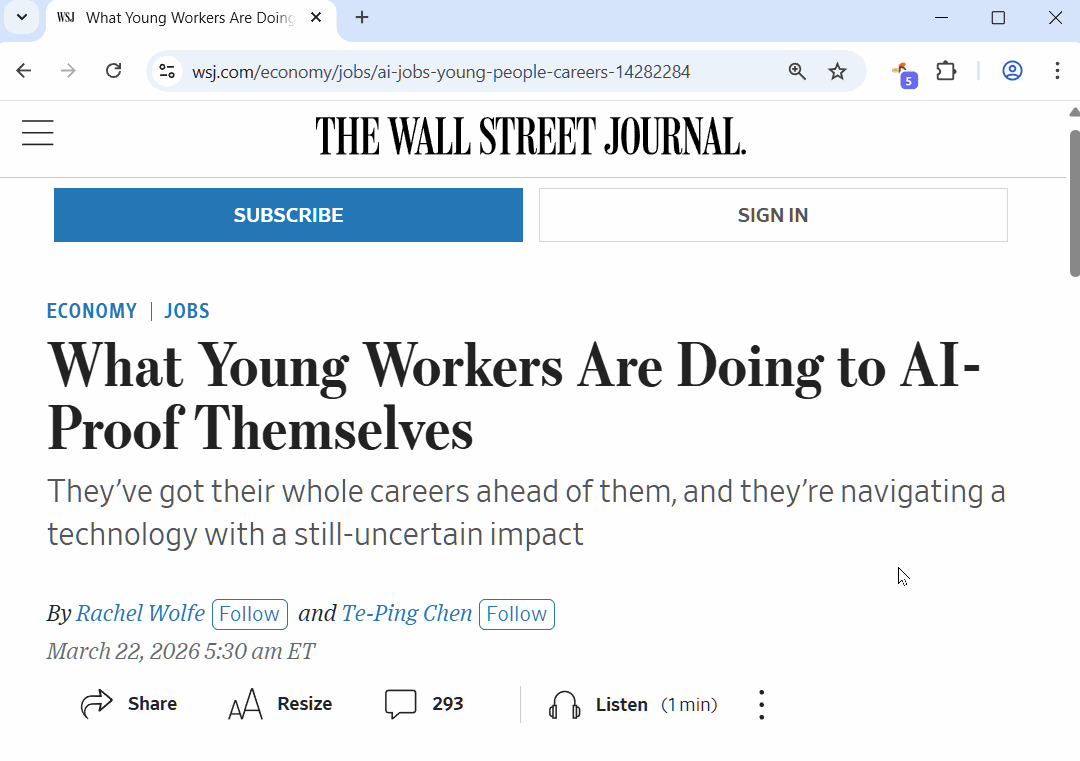Bookmark this page with the star icon
1080x761 pixels.
pos(838,71)
